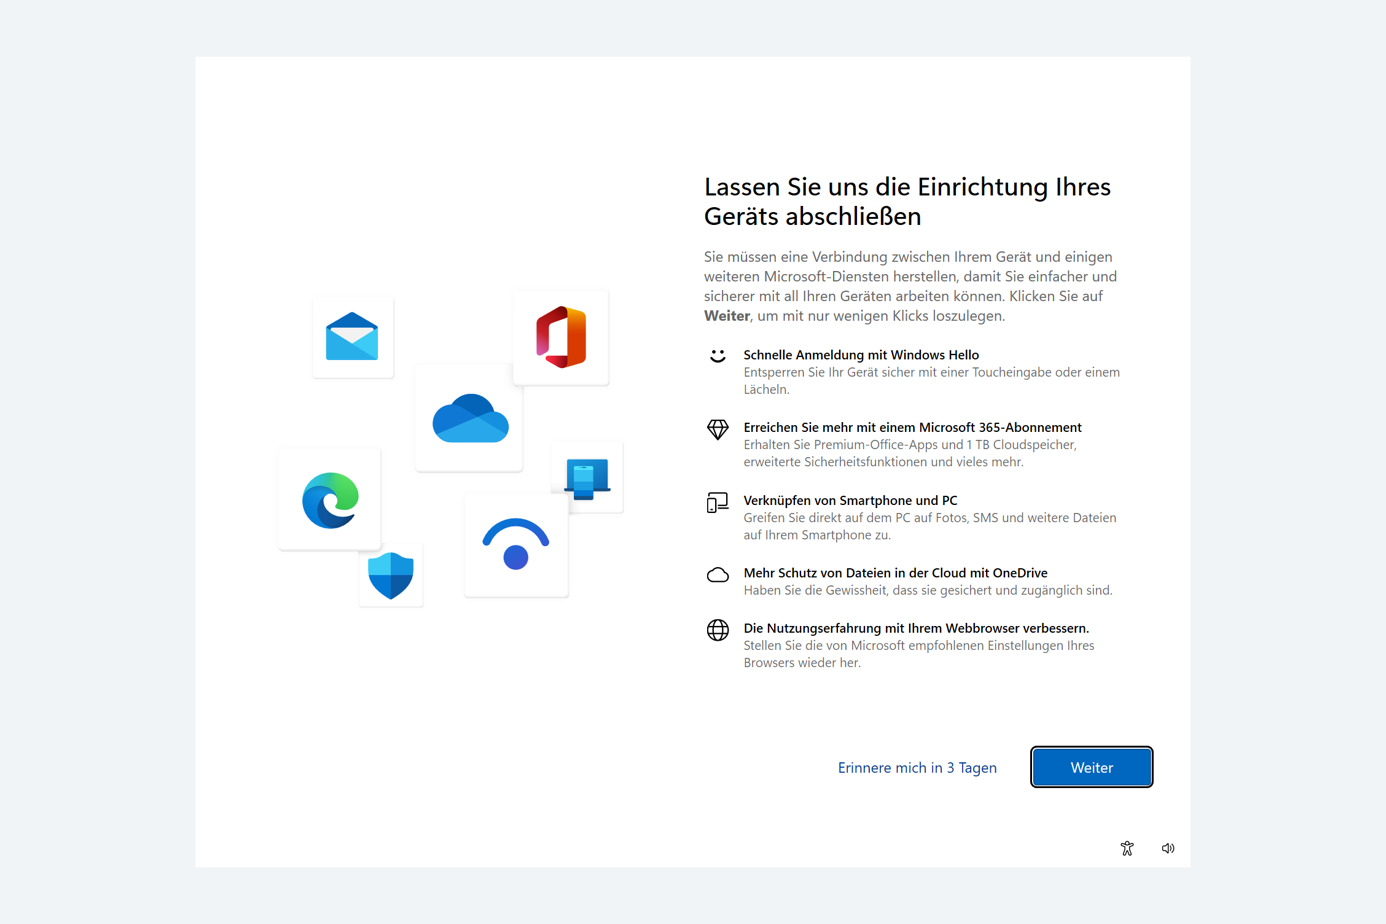Click the Weiter button
The width and height of the screenshot is (1386, 924).
pyautogui.click(x=1091, y=767)
